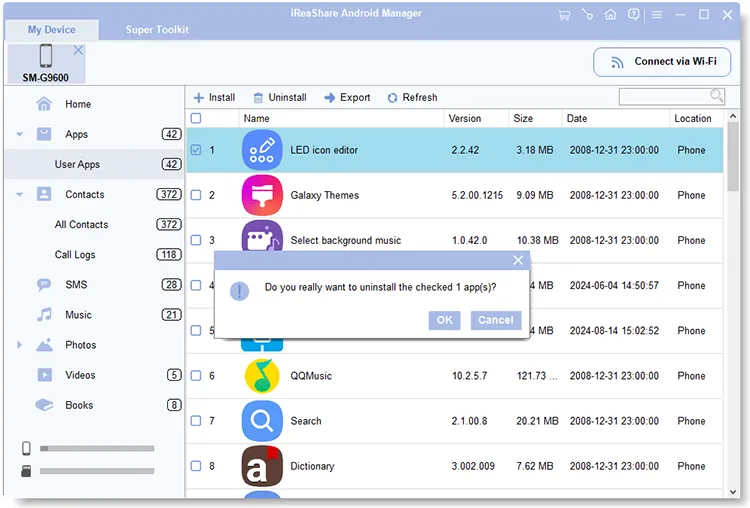The image size is (750, 508).
Task: Check the Search app row checkbox
Action: click(196, 421)
